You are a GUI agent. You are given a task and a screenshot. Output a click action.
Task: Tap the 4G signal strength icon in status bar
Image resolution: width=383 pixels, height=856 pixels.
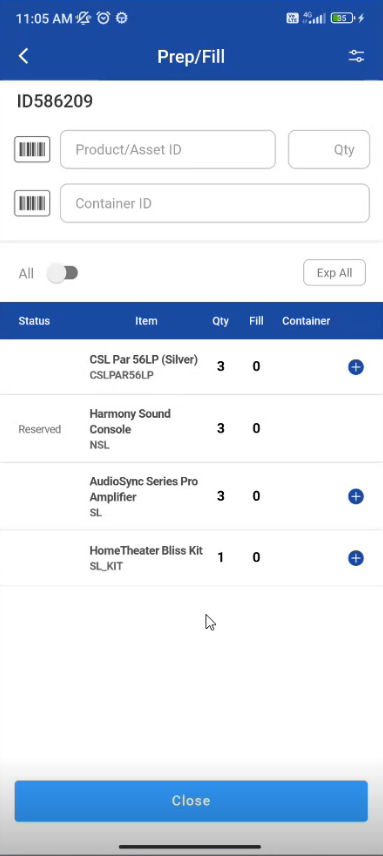click(314, 18)
